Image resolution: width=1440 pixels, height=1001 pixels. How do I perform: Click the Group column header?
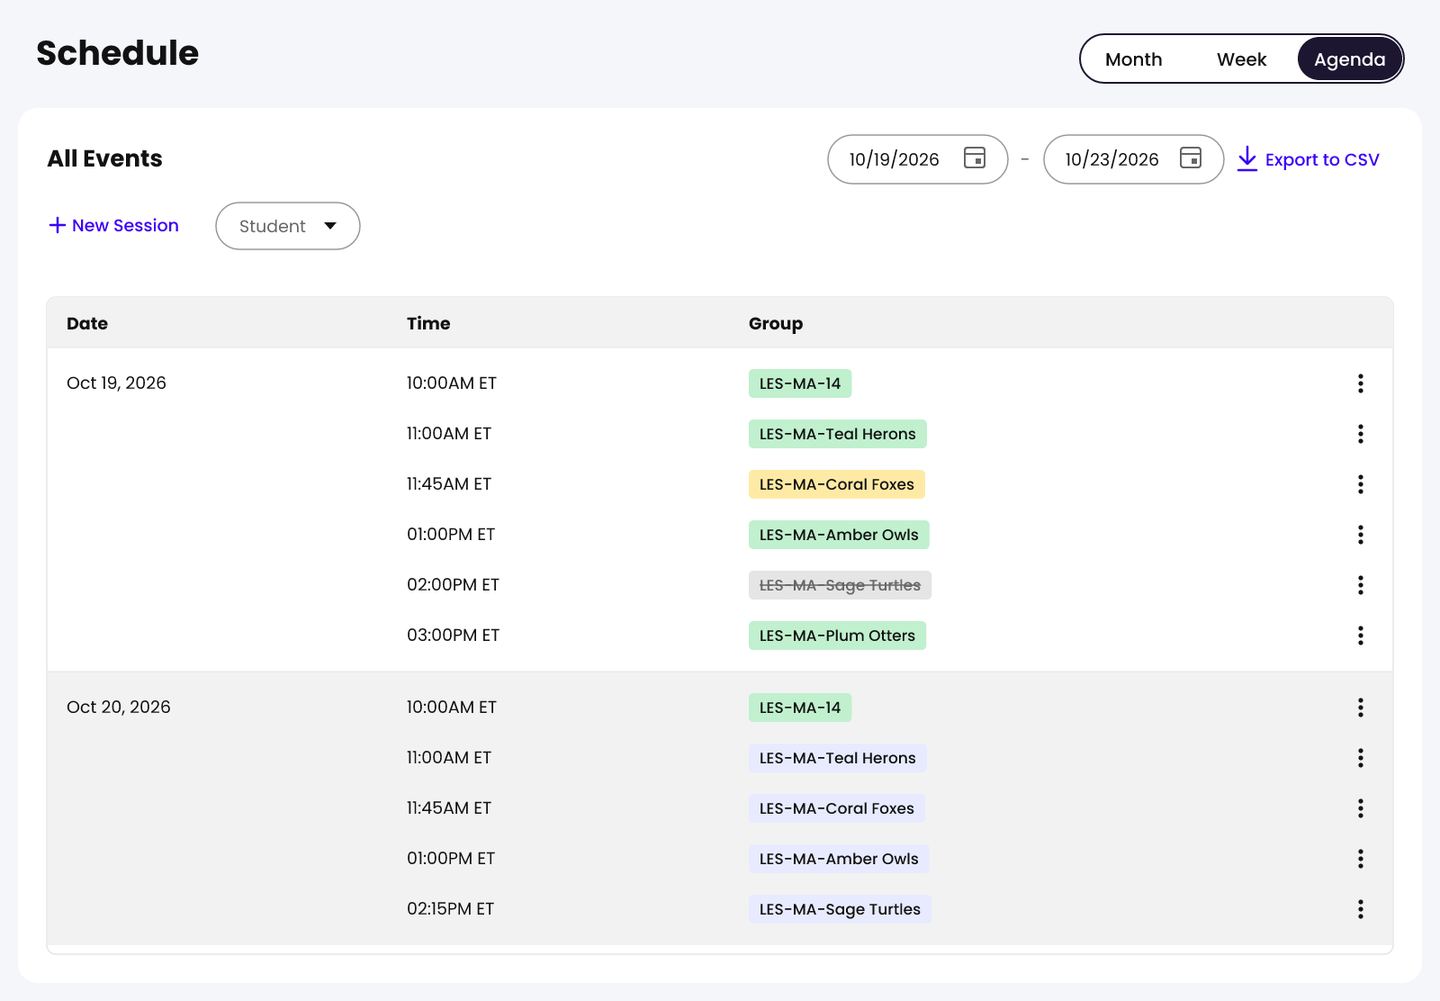tap(776, 323)
